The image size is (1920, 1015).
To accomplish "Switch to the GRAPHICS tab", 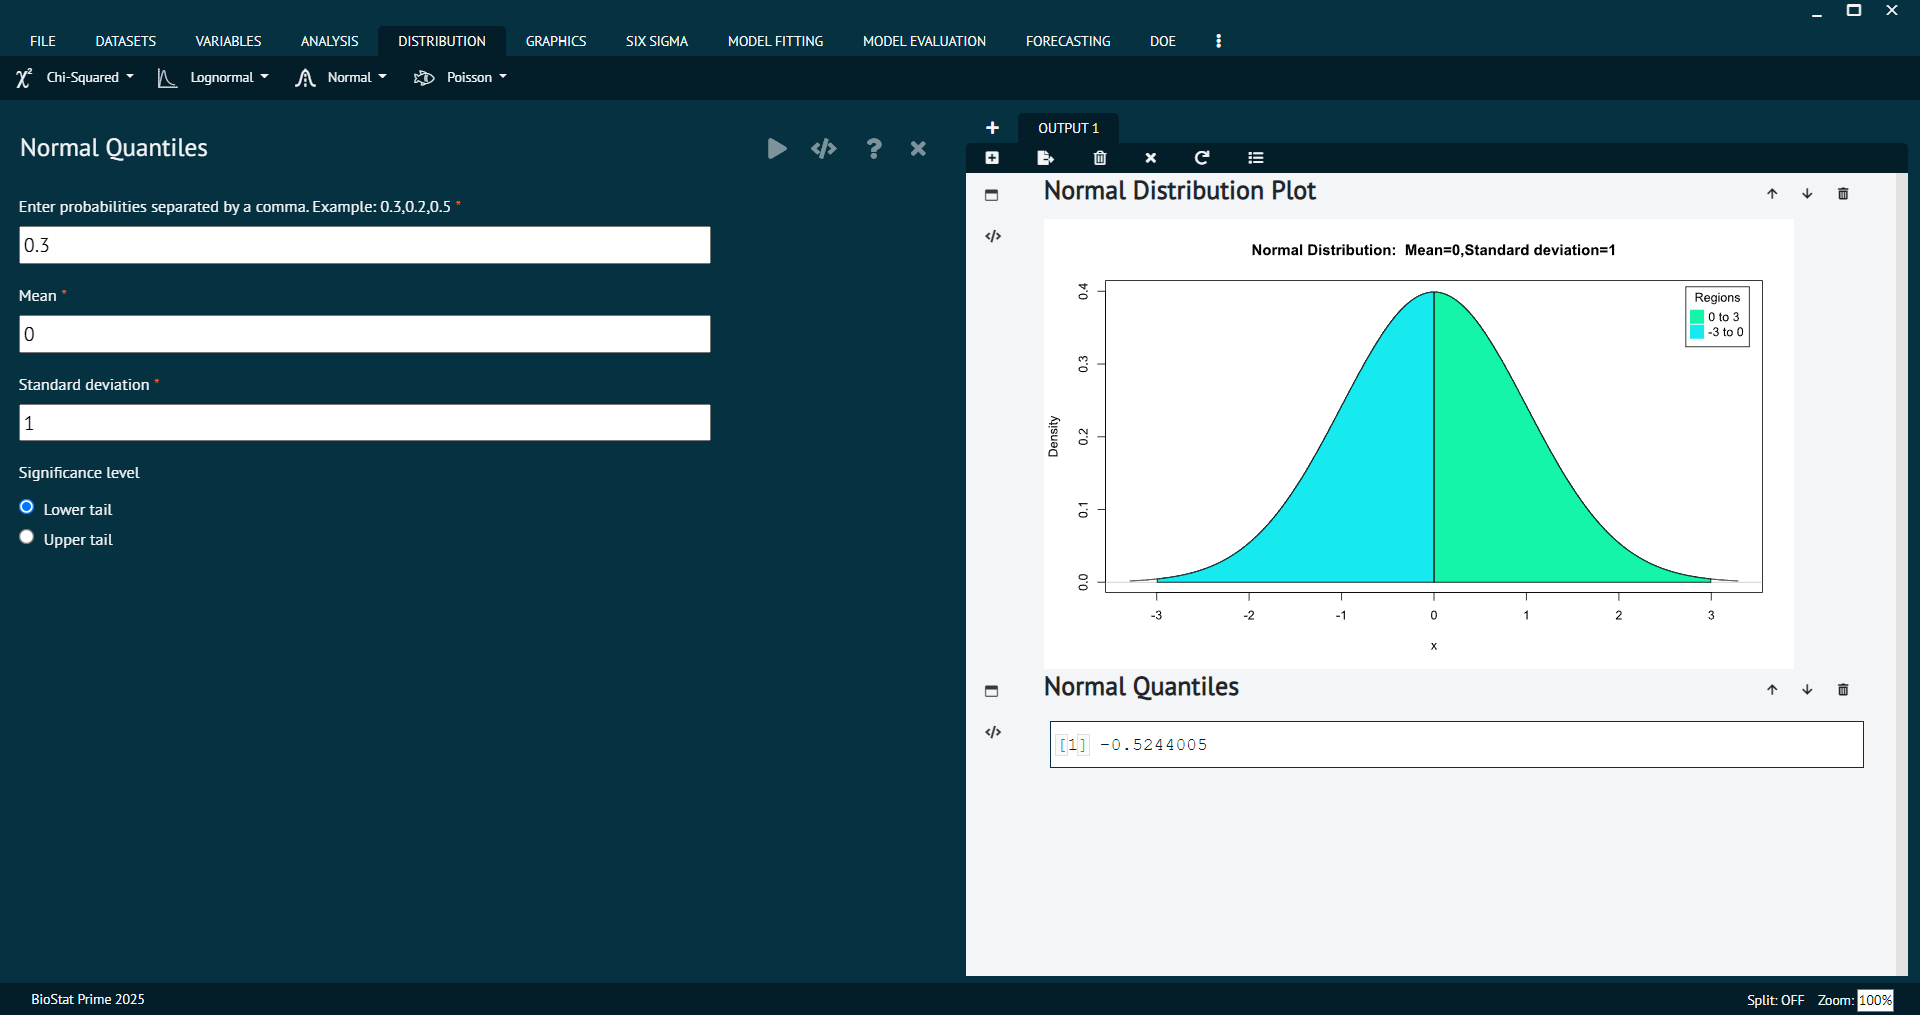I will pos(556,41).
